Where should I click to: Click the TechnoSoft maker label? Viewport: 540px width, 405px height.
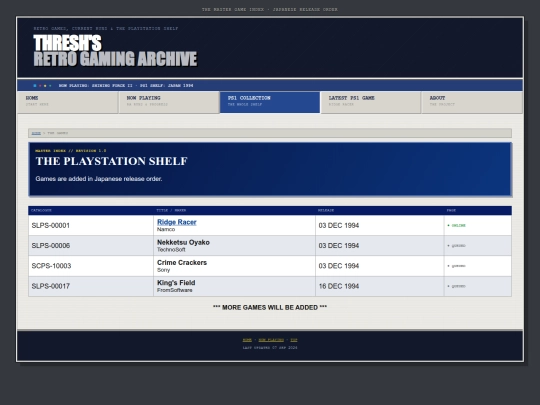171,250
